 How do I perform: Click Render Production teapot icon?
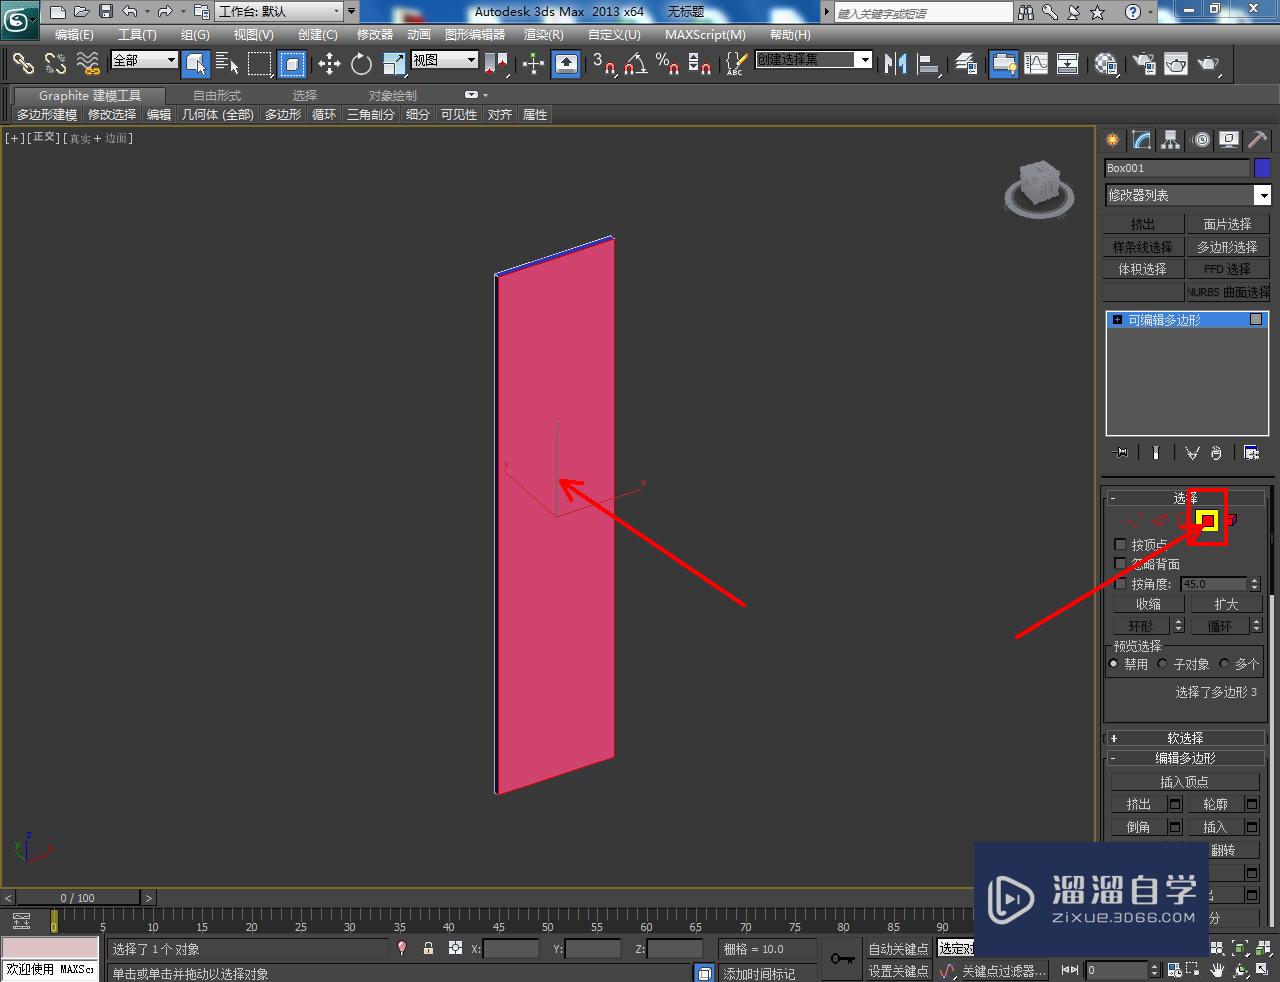pos(1208,64)
